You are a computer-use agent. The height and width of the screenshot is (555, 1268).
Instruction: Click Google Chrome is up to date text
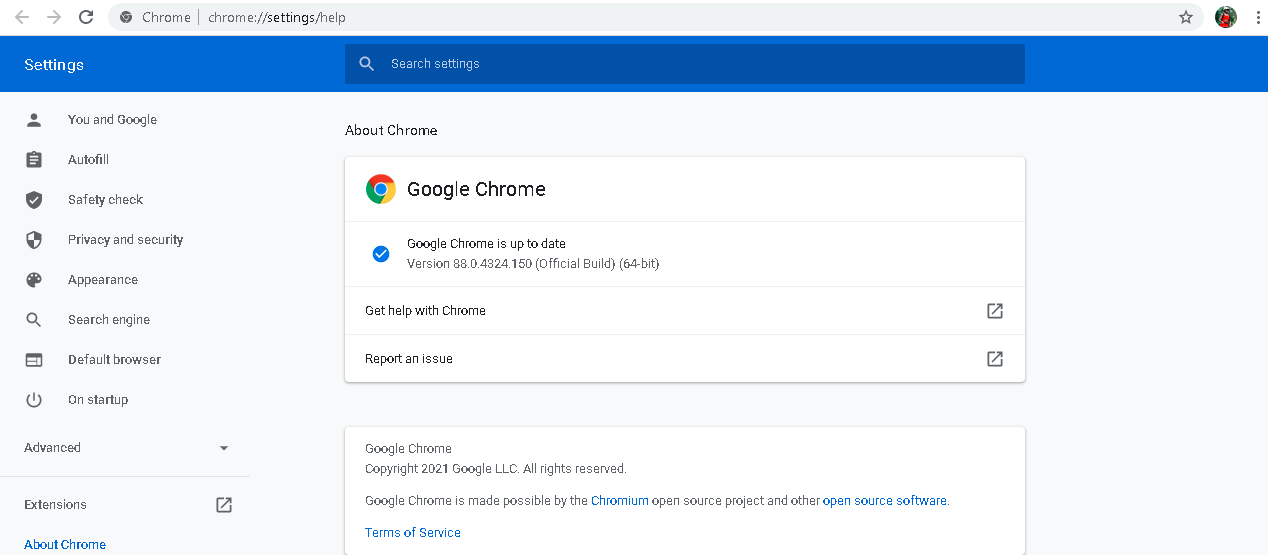coord(487,244)
